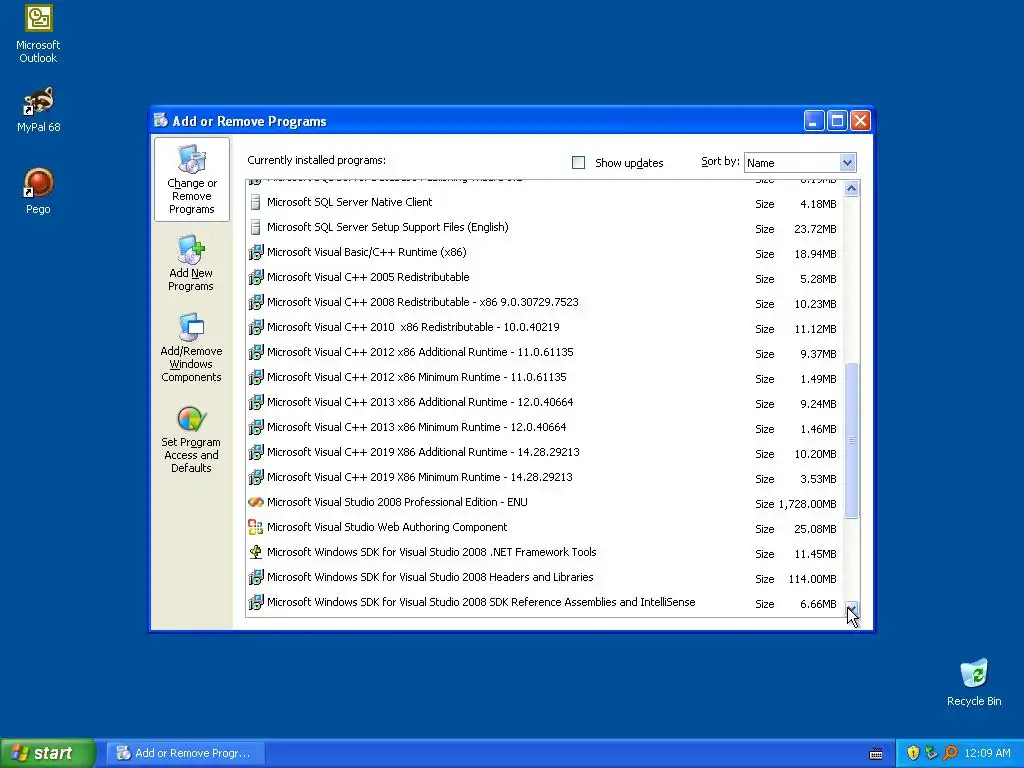1024x768 pixels.
Task: Click the programs list scrollbar thumb
Action: 851,440
